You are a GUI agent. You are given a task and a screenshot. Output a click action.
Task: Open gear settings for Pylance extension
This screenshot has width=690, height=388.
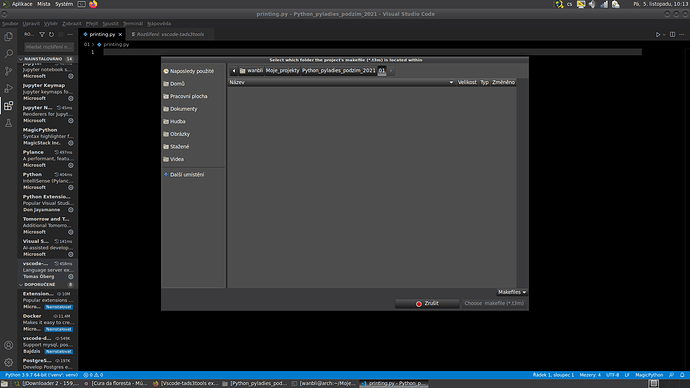70,165
